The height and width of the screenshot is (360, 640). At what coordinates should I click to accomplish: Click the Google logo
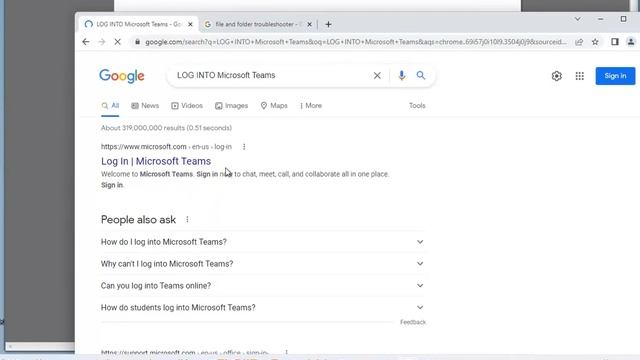pos(122,76)
